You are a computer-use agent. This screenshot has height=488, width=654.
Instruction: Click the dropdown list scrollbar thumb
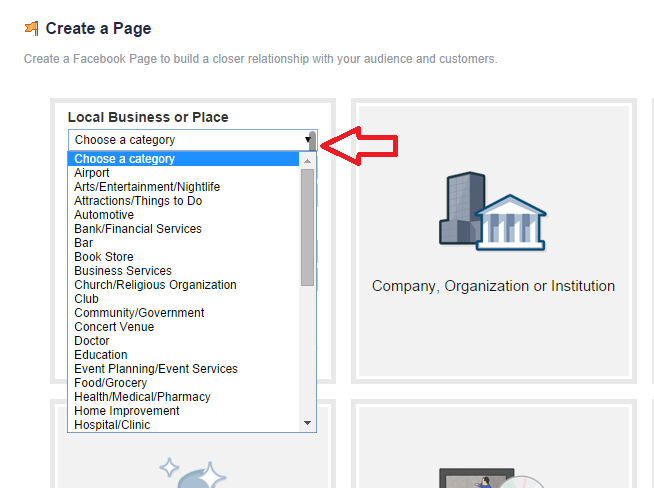coord(308,225)
